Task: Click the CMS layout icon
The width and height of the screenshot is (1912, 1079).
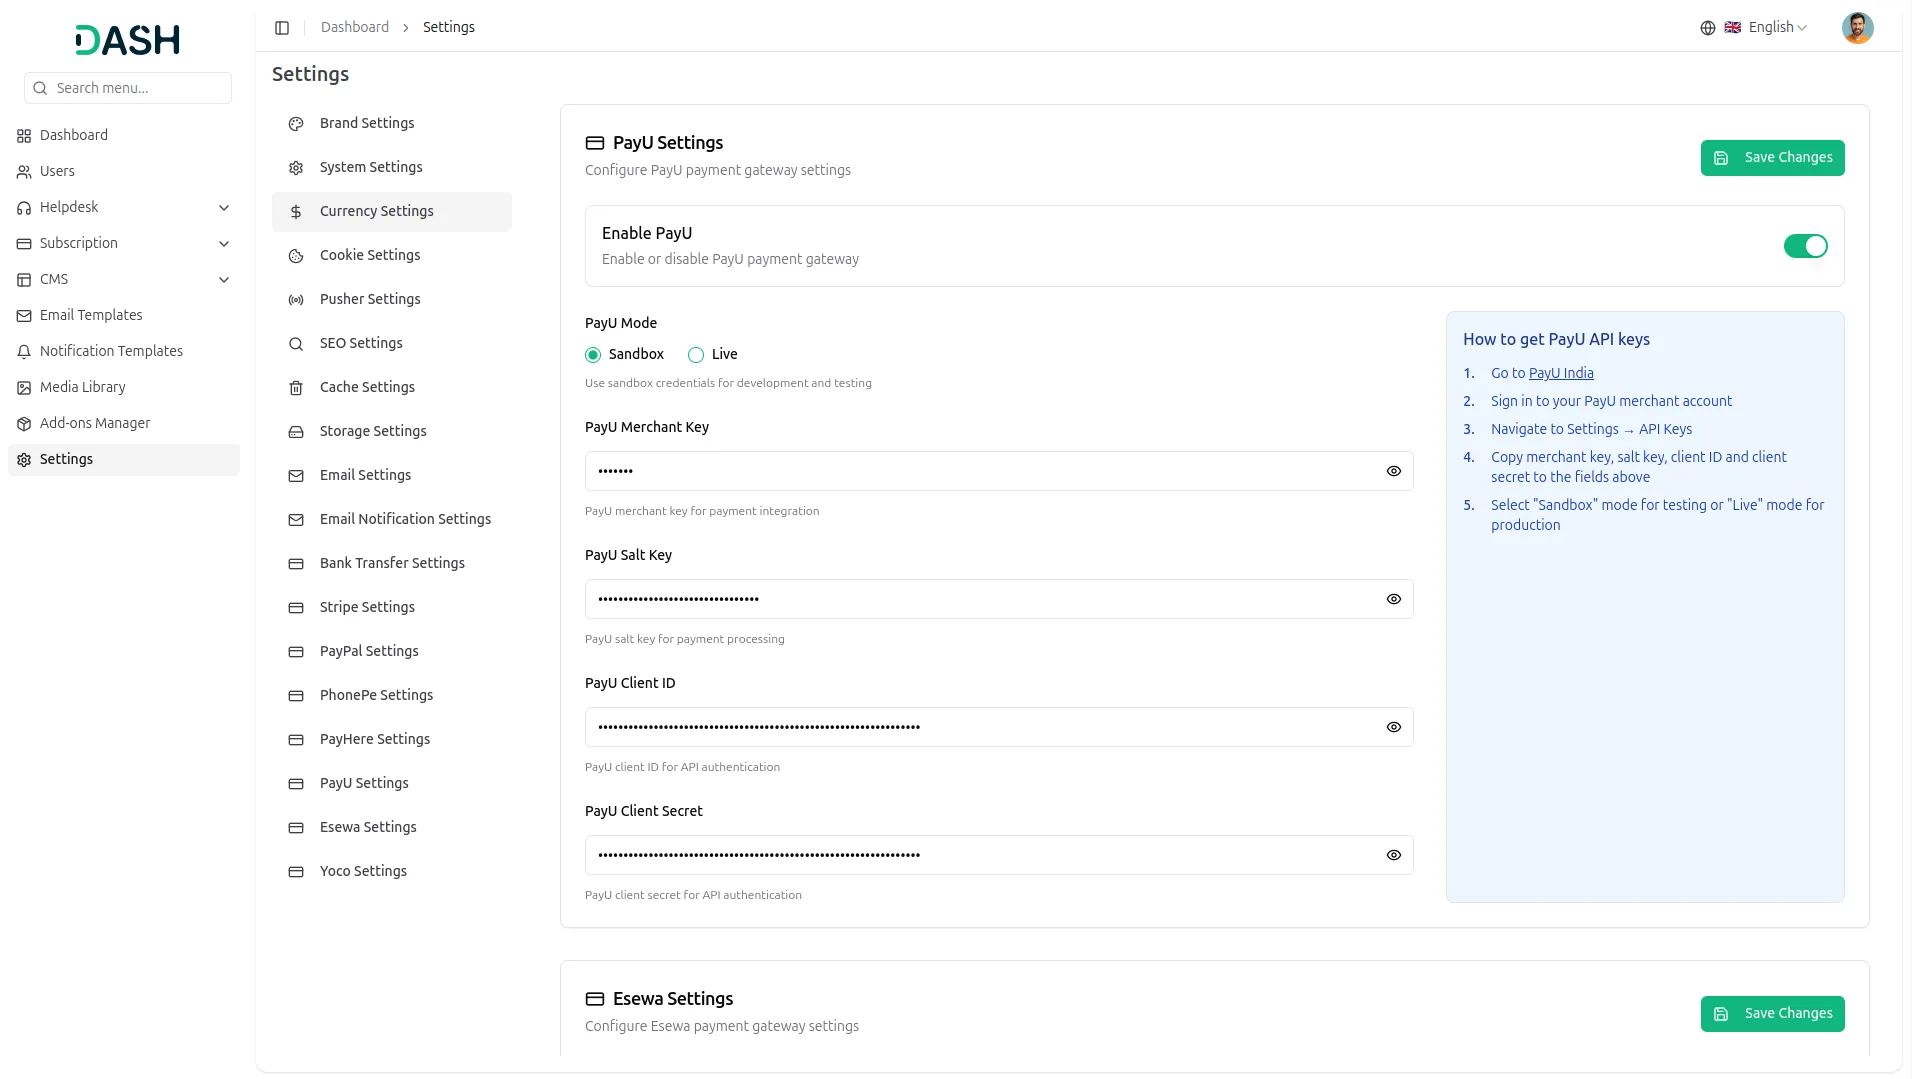Action: coord(24,280)
